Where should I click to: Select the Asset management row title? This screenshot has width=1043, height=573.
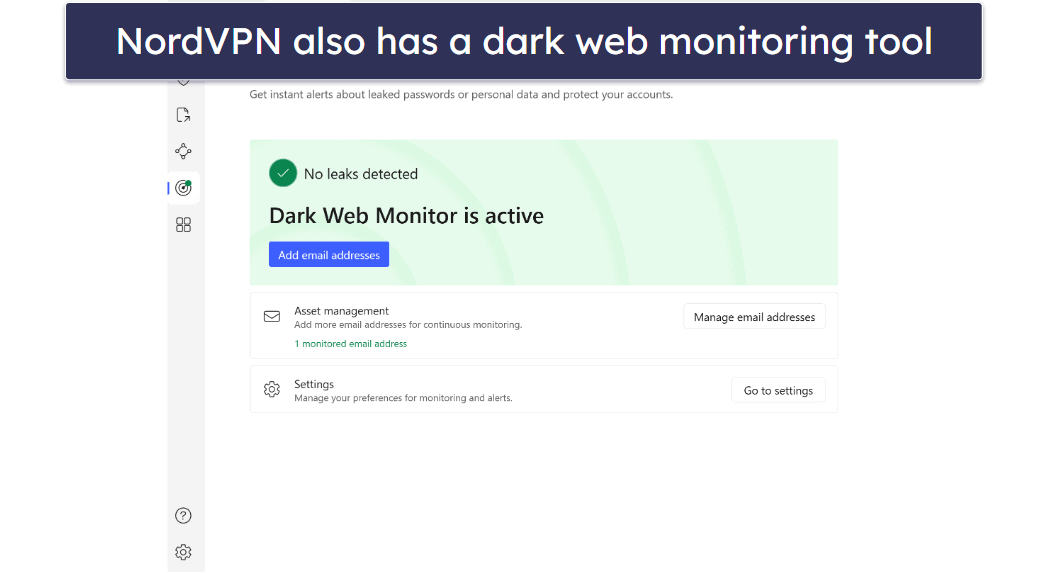341,311
